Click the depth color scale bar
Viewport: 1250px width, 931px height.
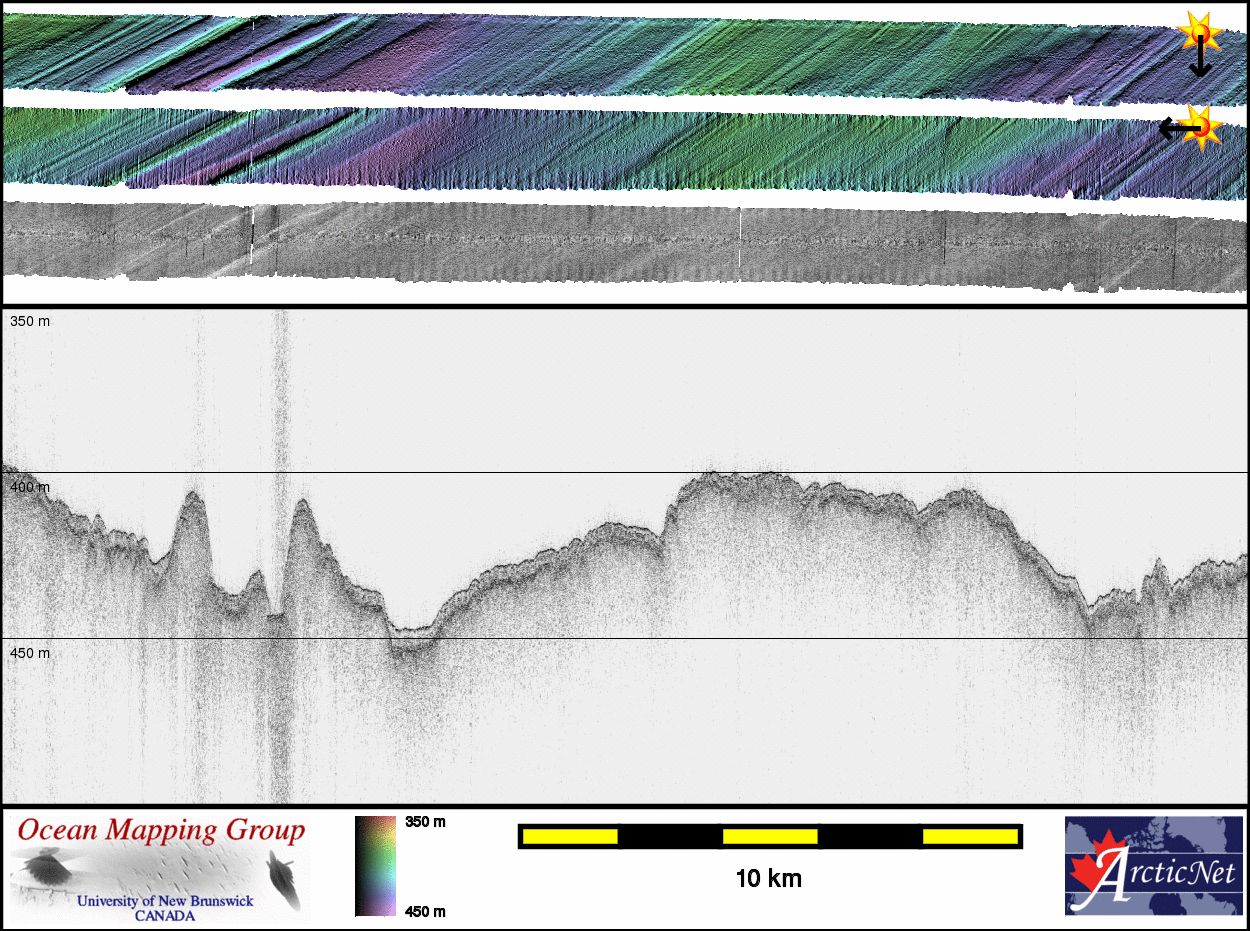point(375,866)
